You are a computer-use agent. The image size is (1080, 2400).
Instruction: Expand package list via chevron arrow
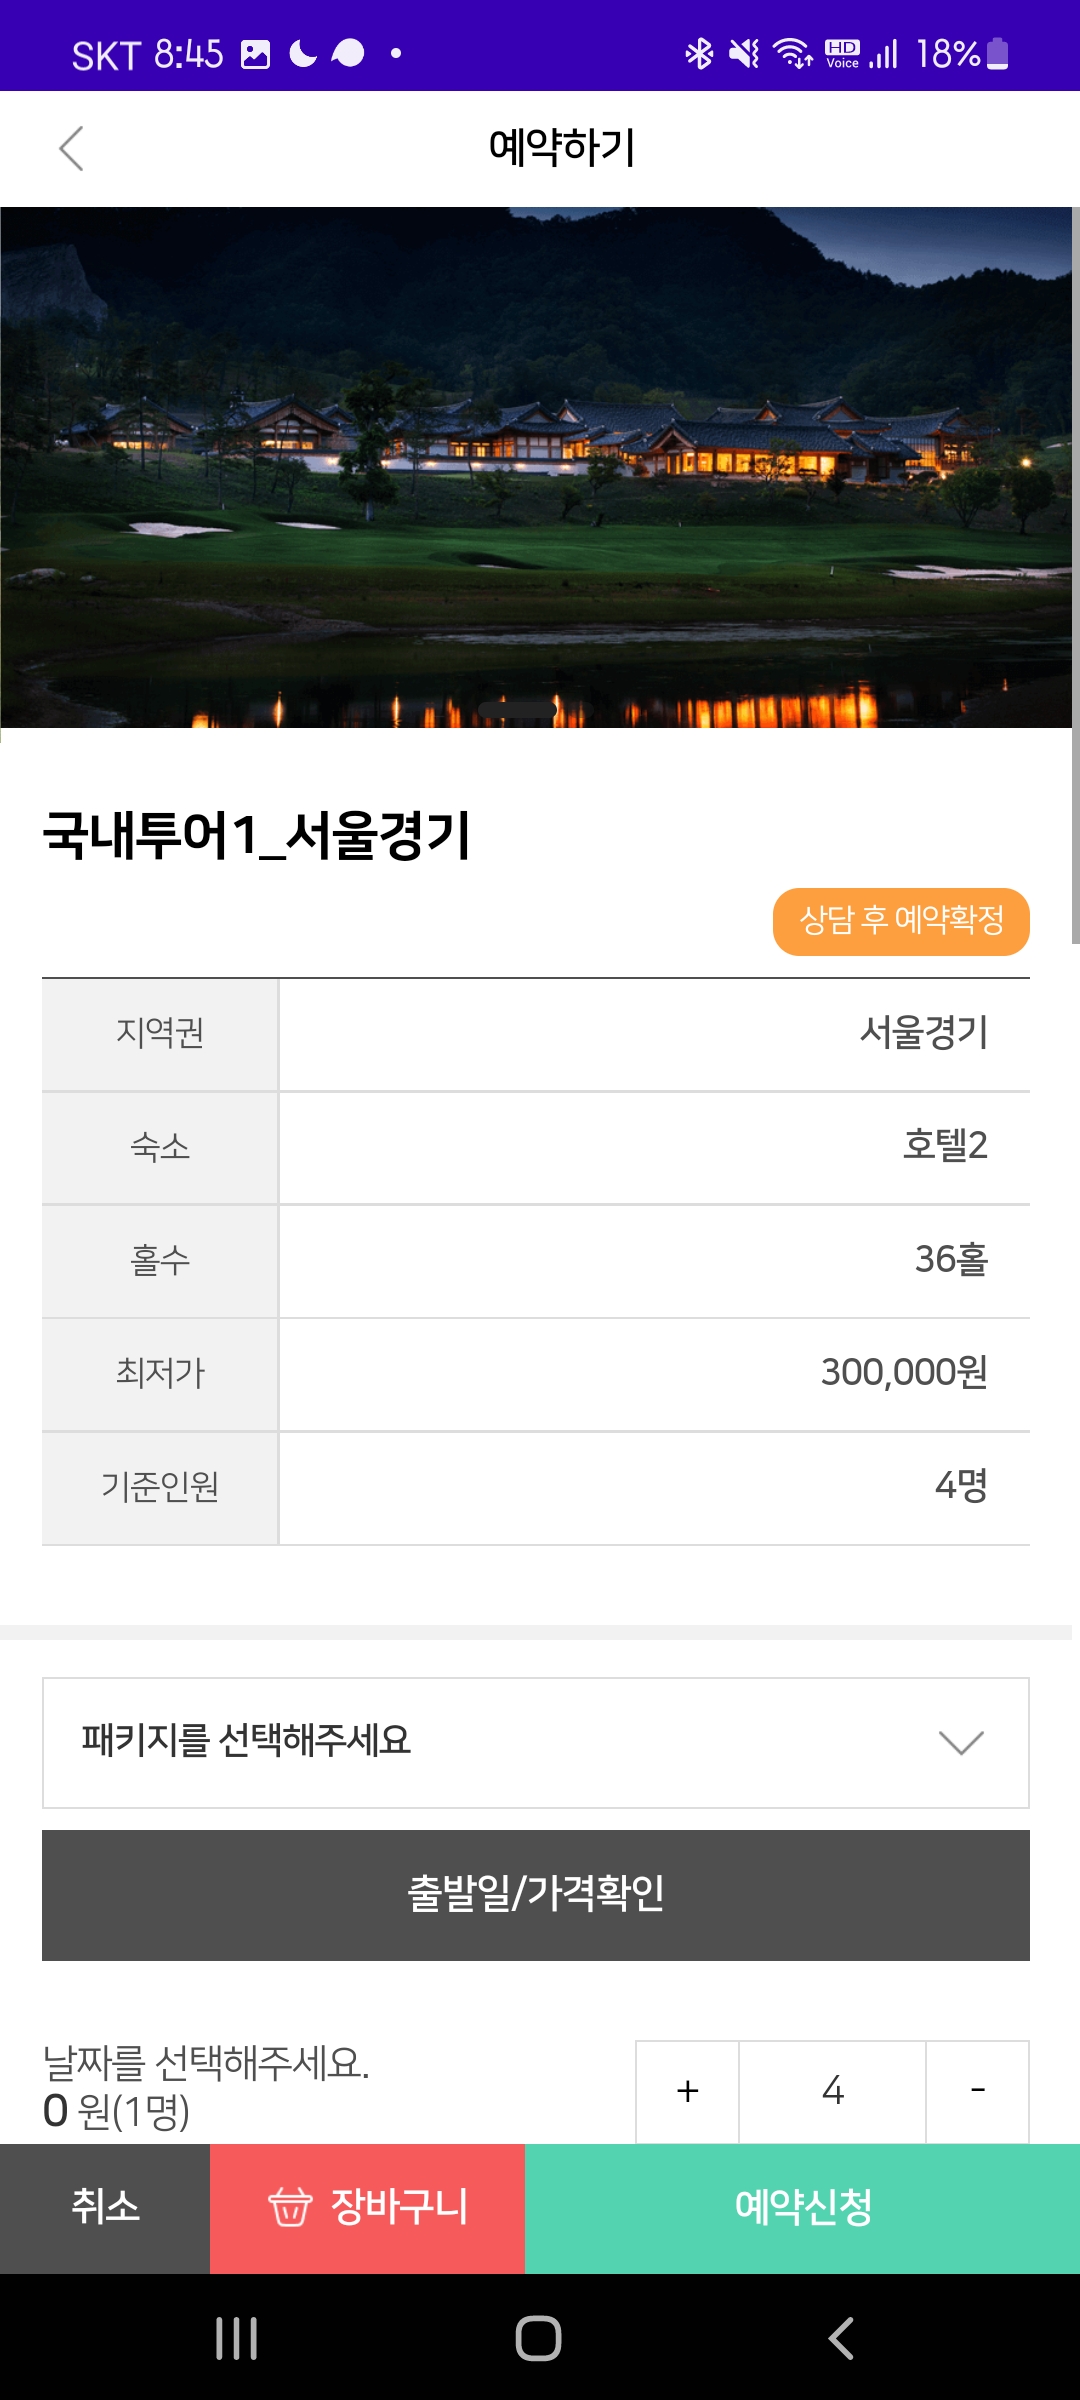click(x=961, y=1742)
